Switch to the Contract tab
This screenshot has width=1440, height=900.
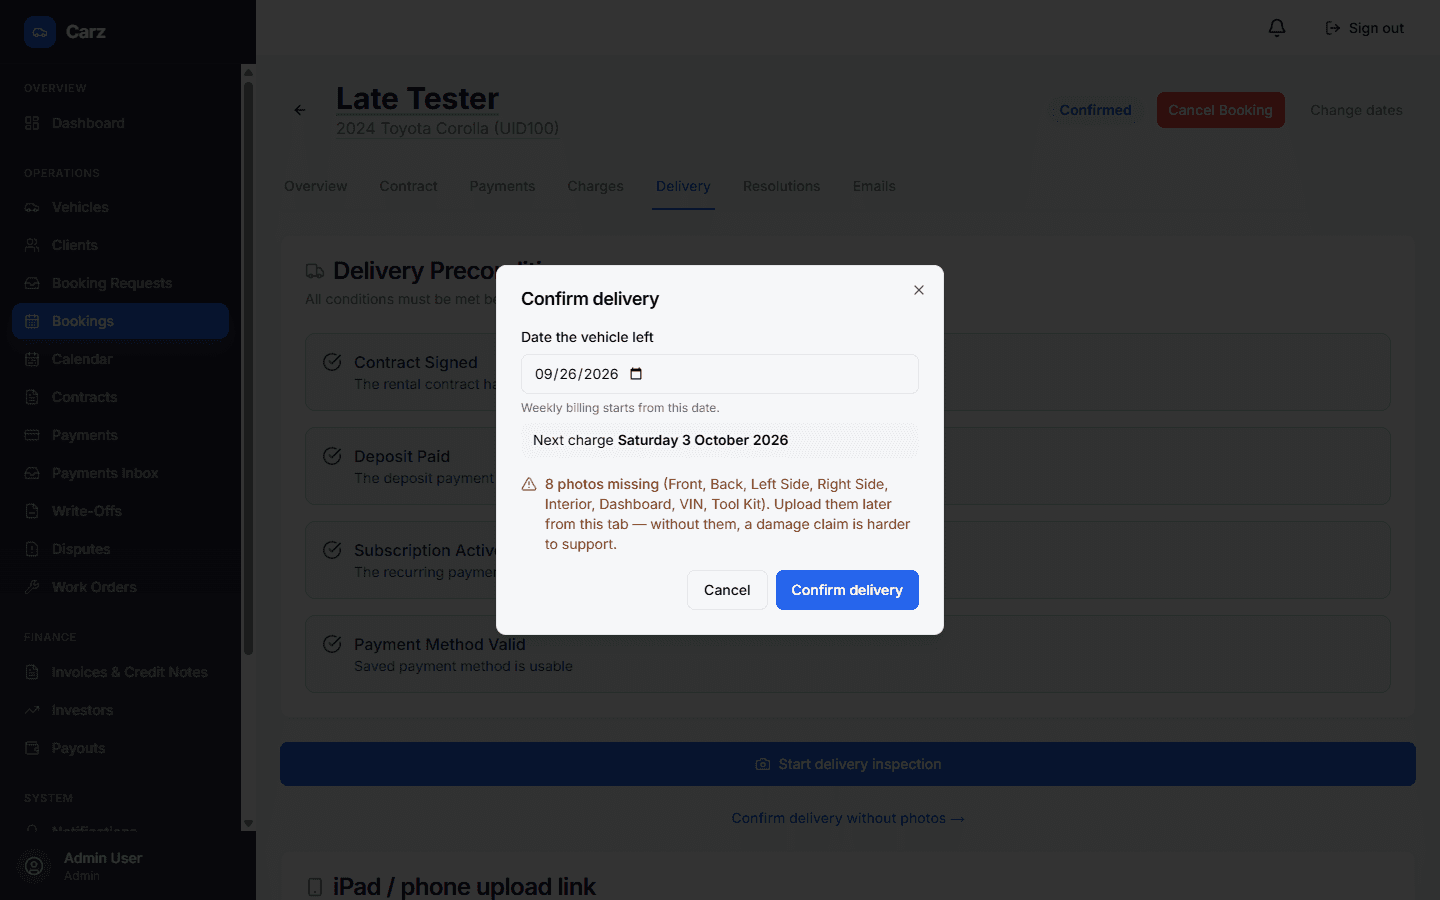(408, 186)
